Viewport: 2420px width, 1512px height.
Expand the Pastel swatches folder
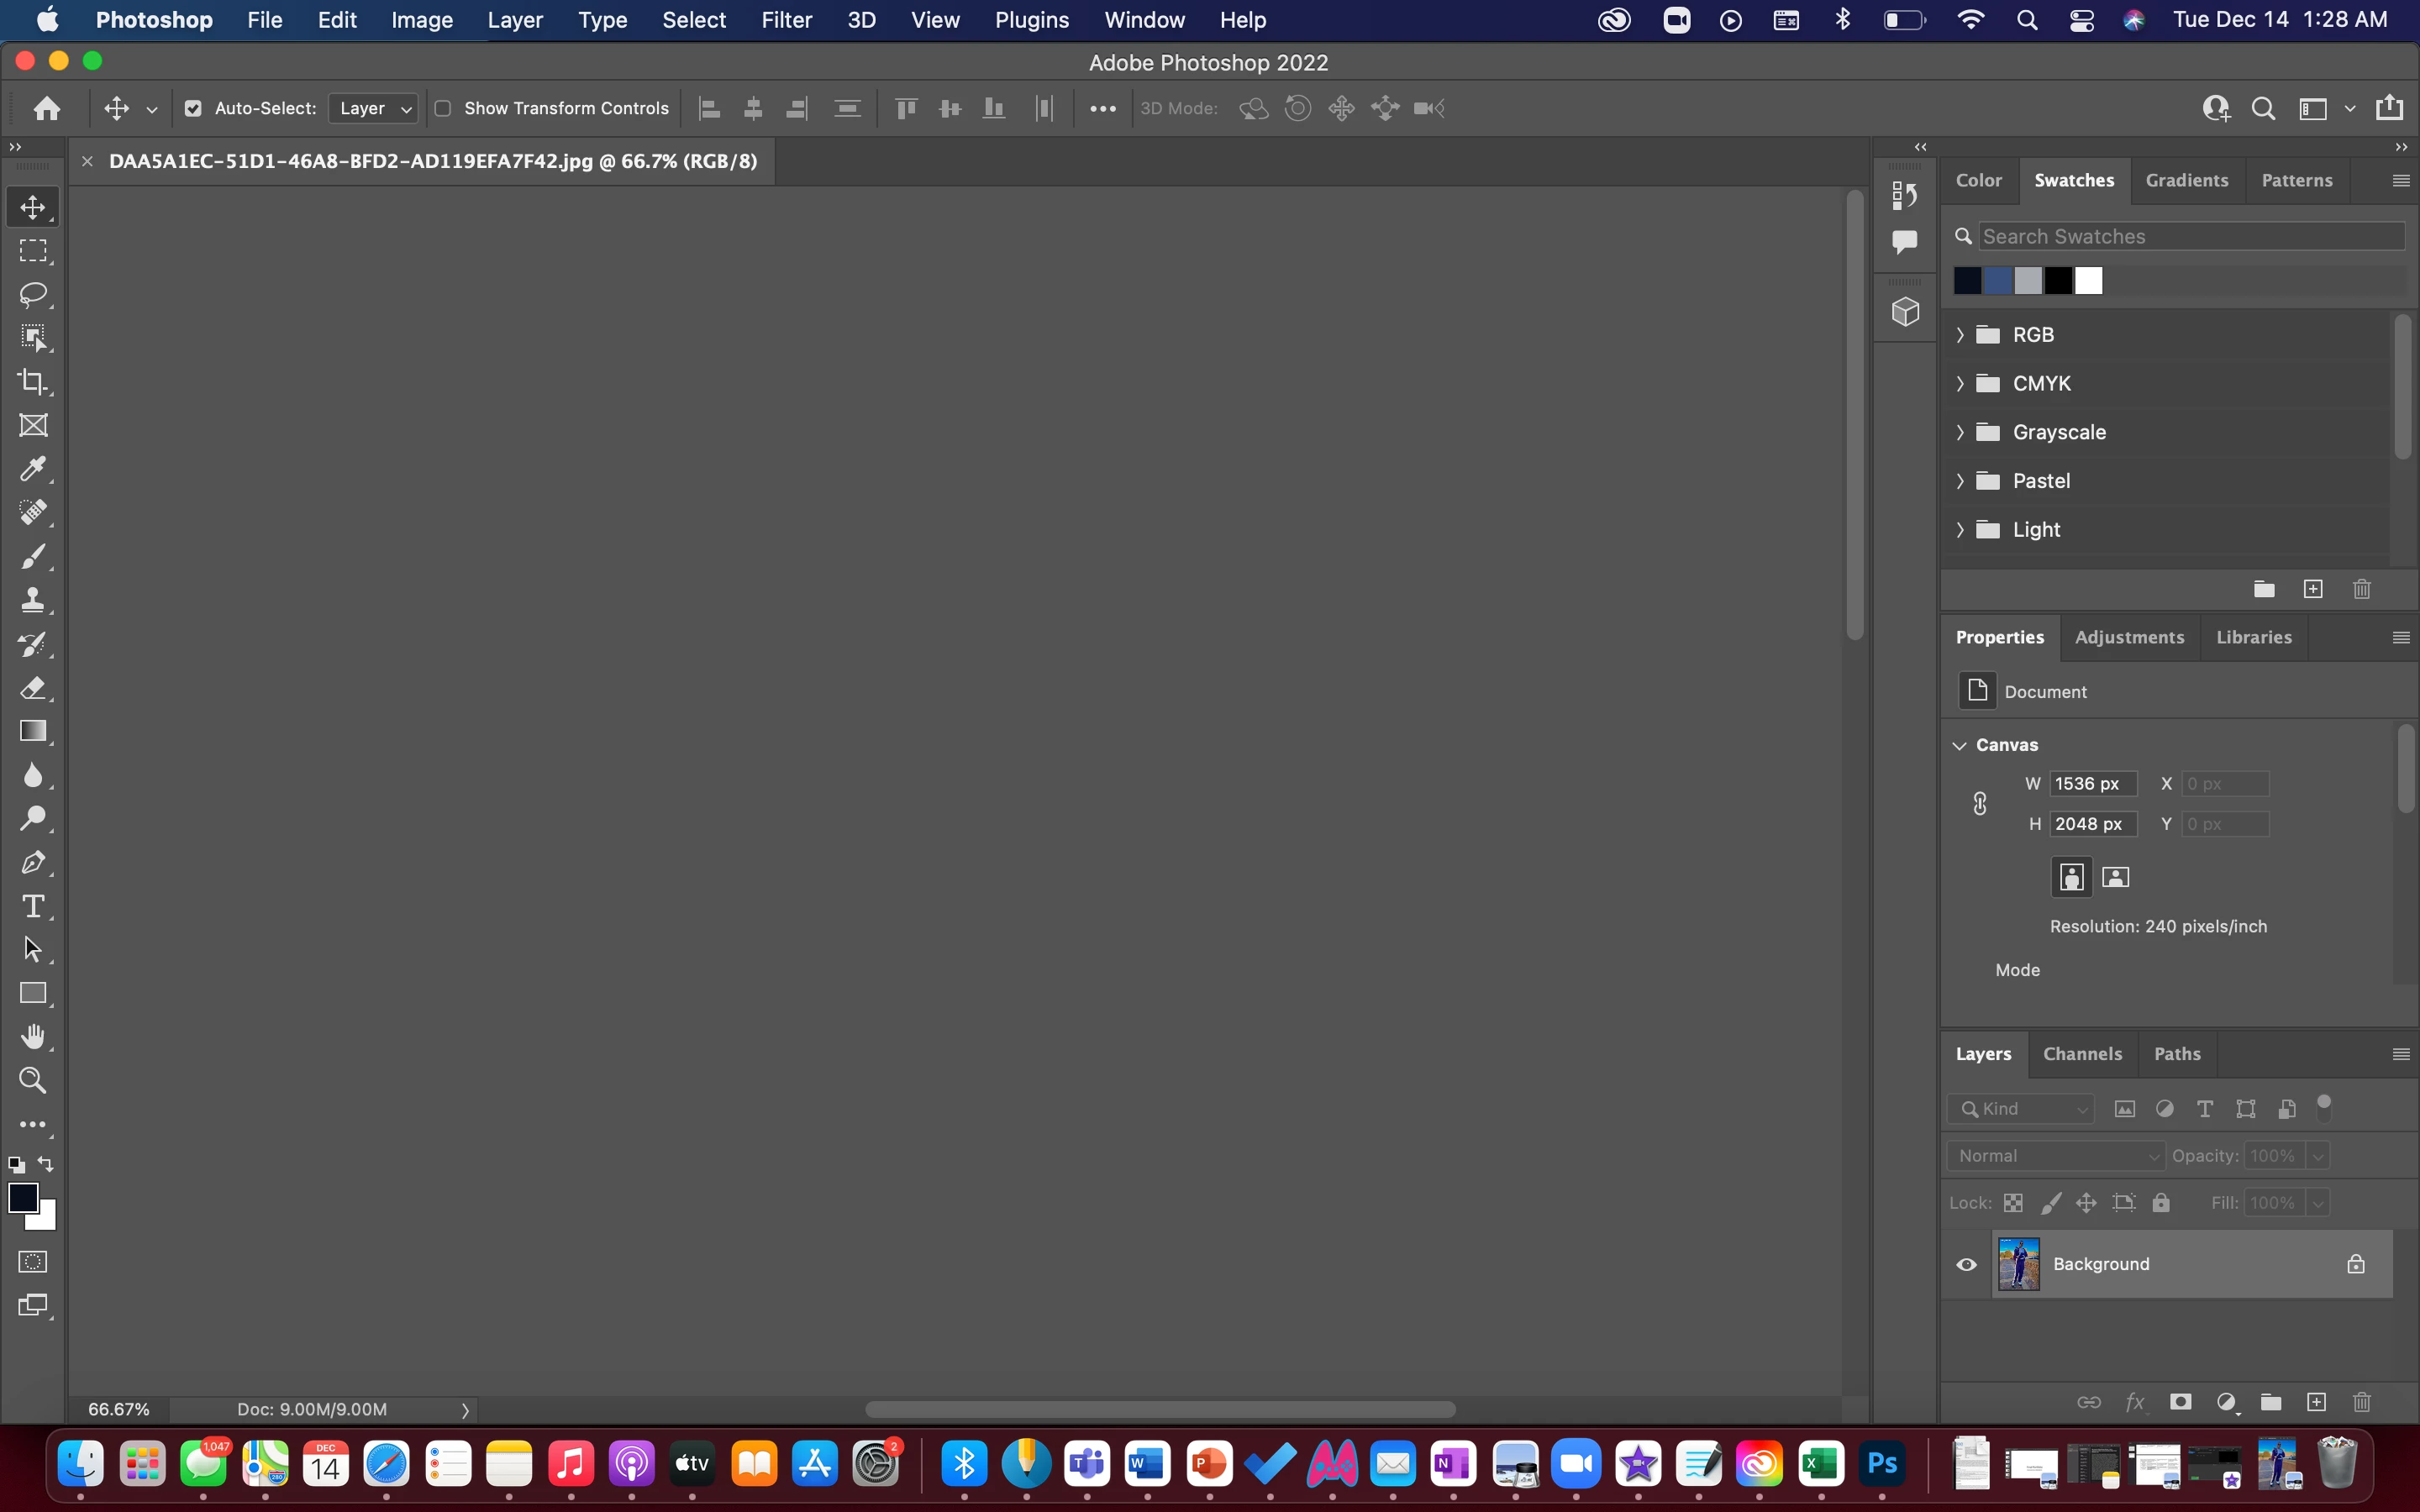(x=1960, y=481)
